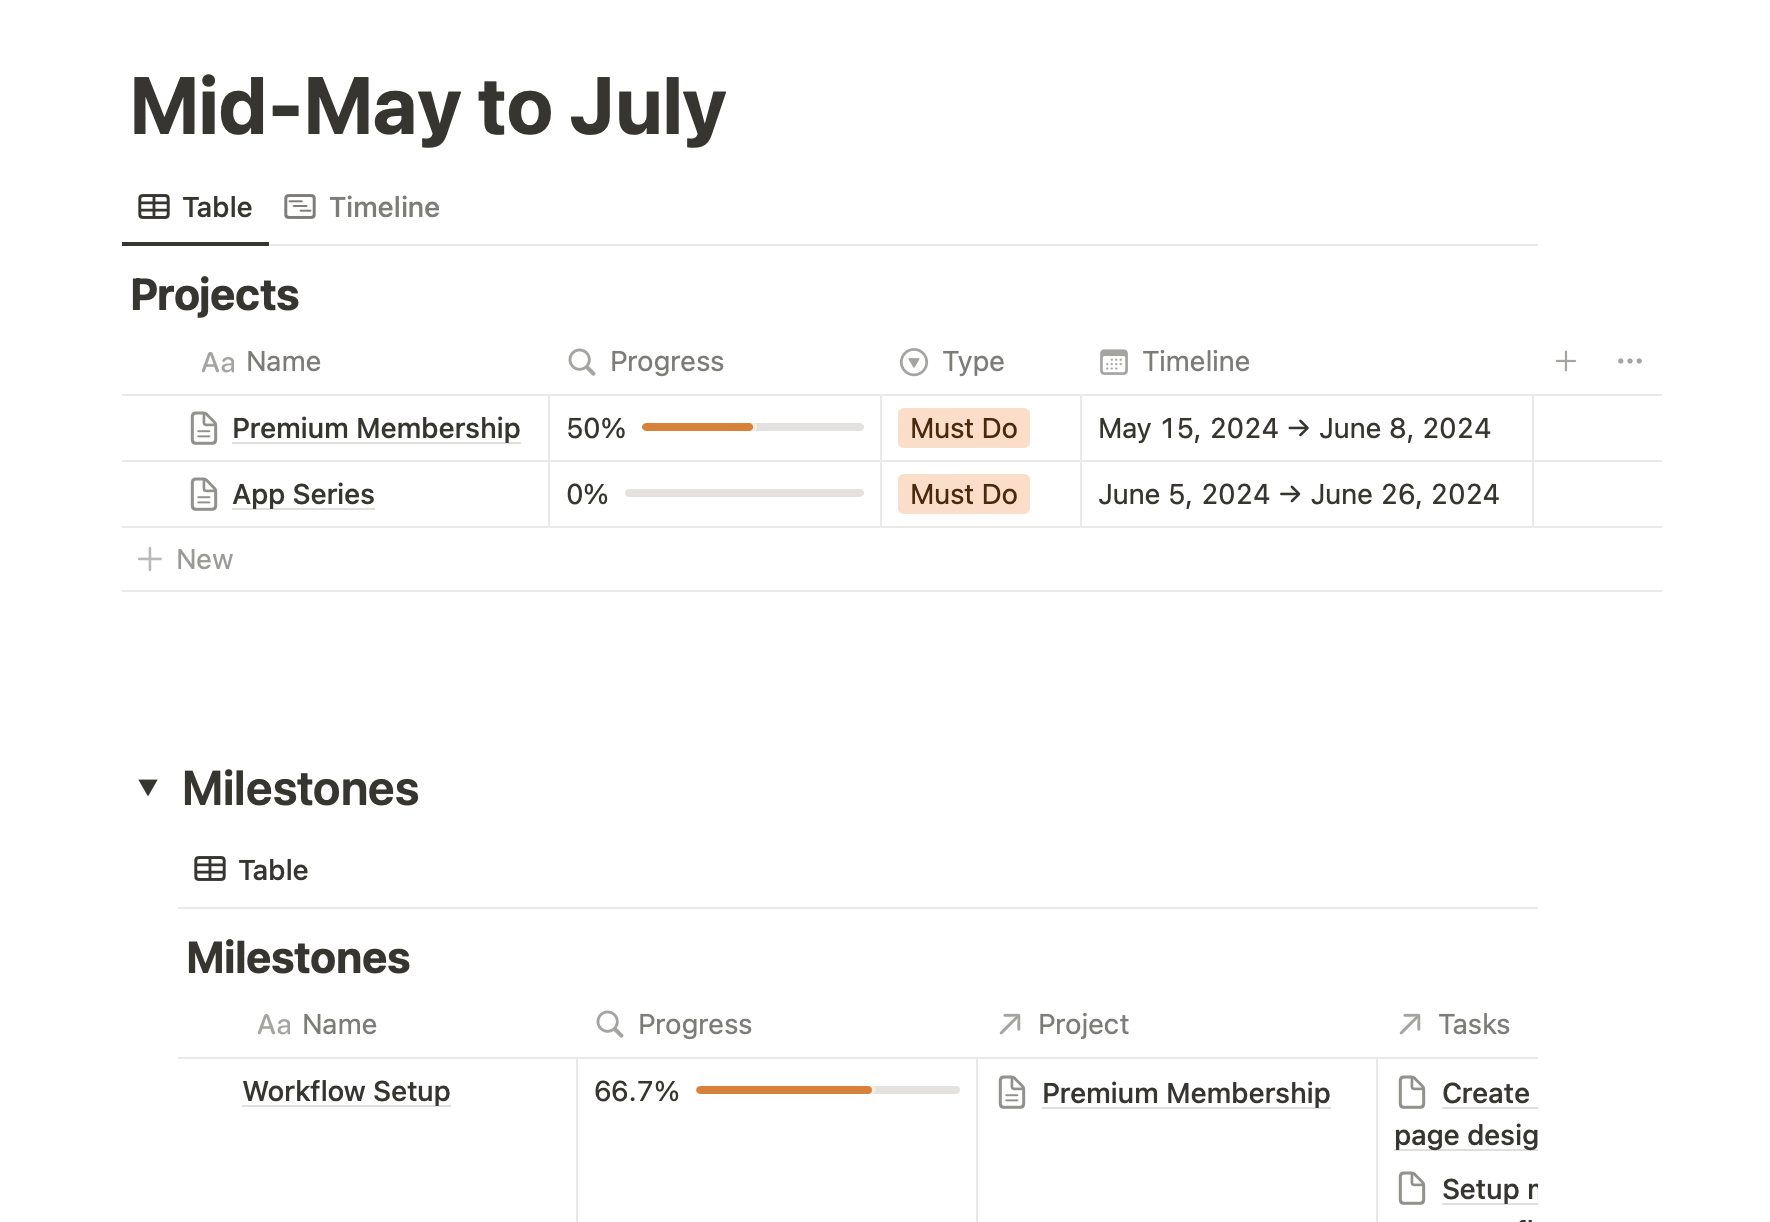Click the page icon beside Premium Membership project
Screen dimensions: 1770x1222
pos(204,429)
